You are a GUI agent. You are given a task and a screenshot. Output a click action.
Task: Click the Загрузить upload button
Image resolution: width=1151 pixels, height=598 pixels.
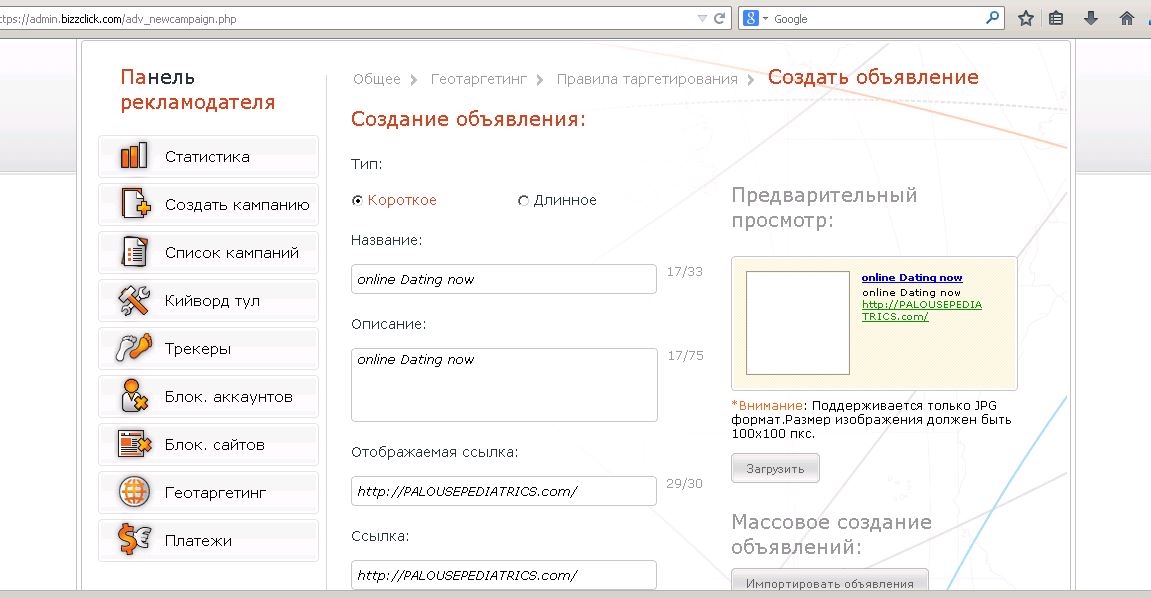pos(775,468)
